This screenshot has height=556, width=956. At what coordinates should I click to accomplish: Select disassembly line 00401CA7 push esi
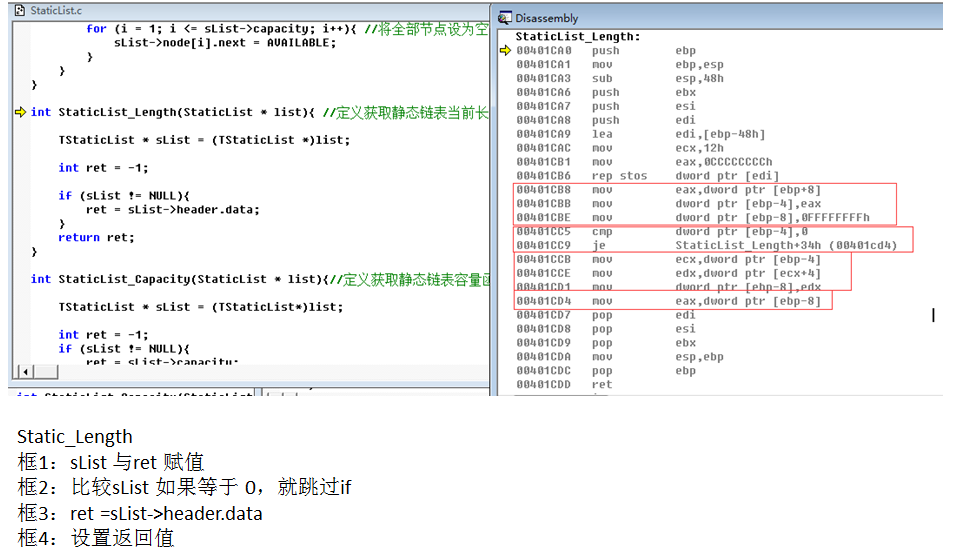click(x=606, y=106)
